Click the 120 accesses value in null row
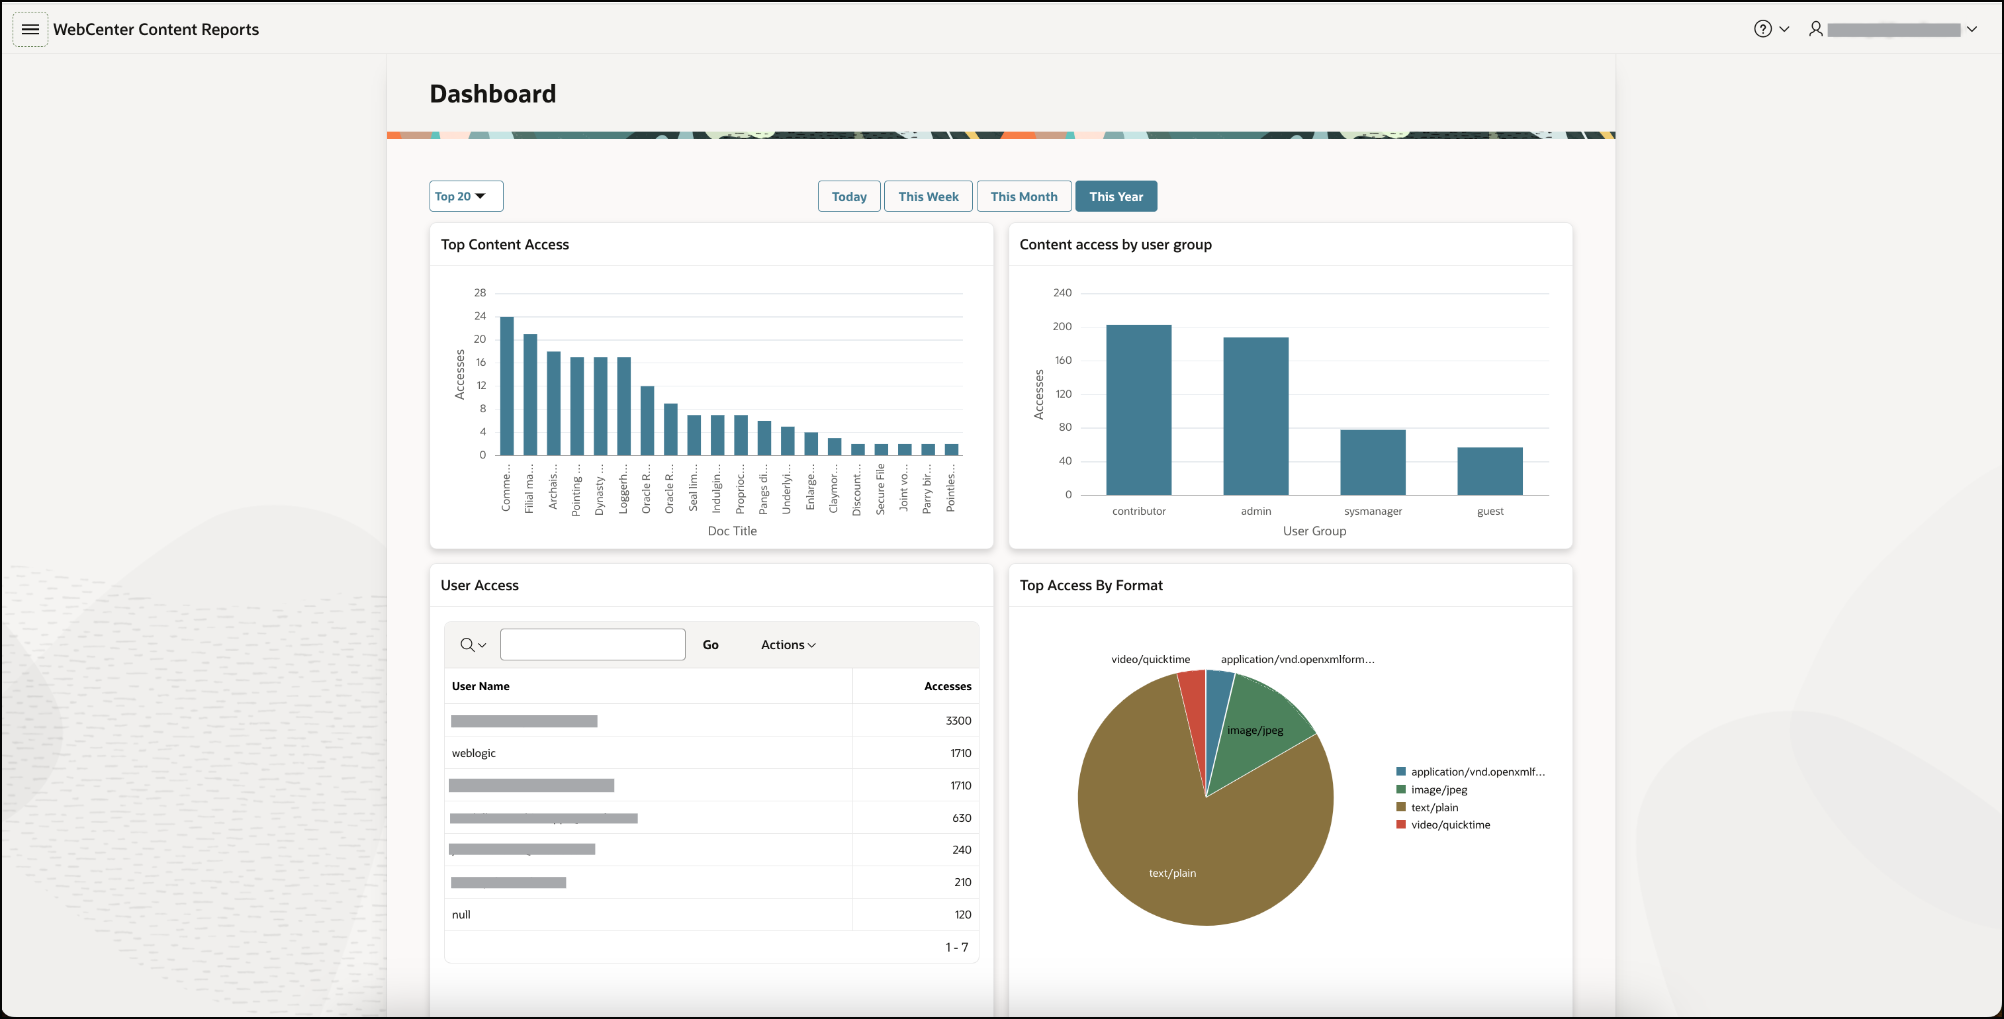2004x1019 pixels. pyautogui.click(x=963, y=914)
